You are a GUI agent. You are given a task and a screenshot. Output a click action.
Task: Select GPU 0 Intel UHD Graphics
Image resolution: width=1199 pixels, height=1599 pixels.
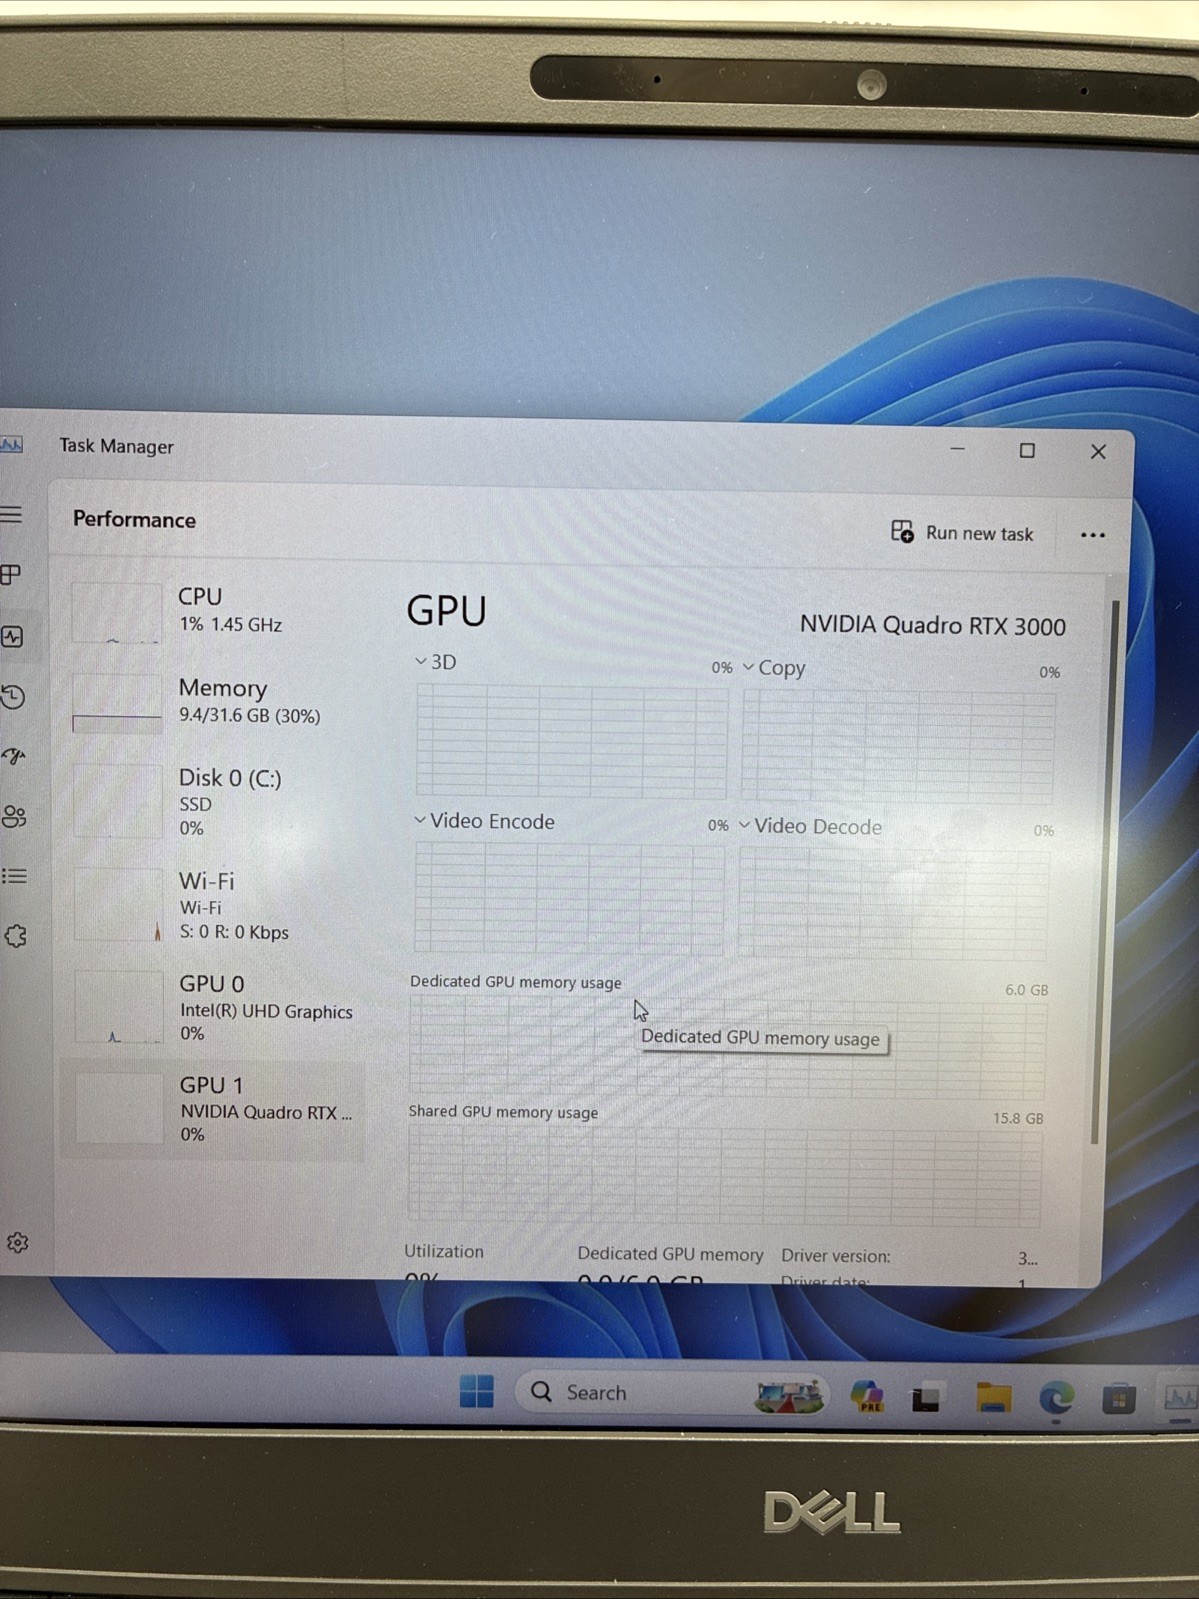point(212,1007)
